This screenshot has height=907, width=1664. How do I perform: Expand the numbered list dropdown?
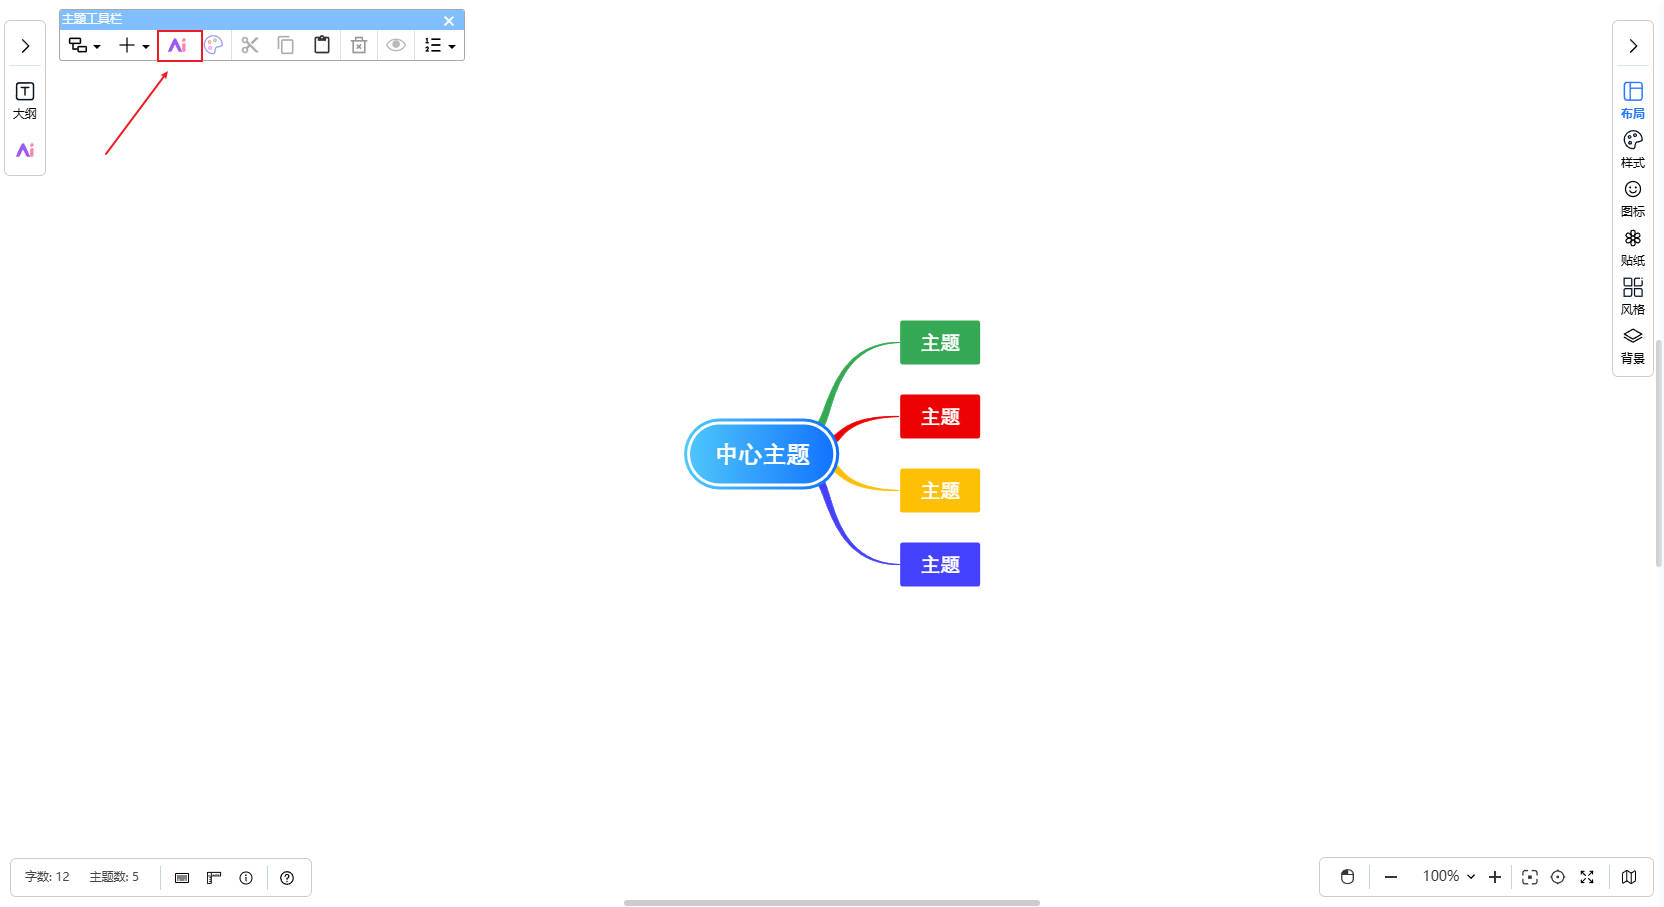tap(439, 46)
